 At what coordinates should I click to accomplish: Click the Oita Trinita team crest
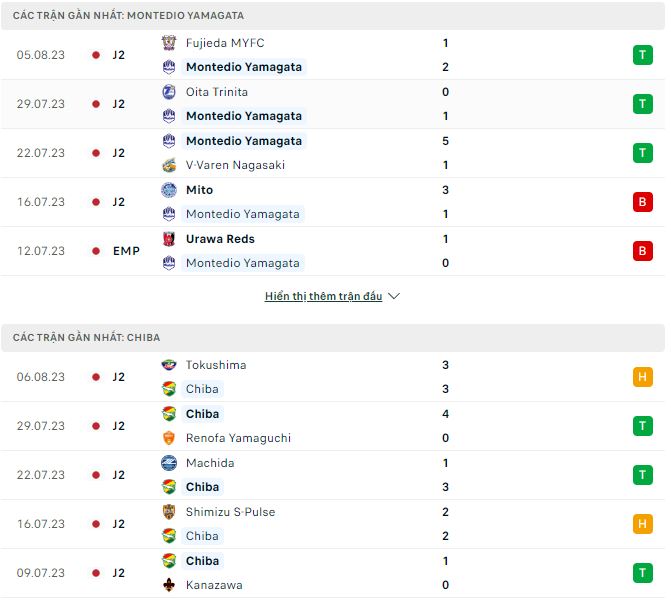click(x=168, y=92)
